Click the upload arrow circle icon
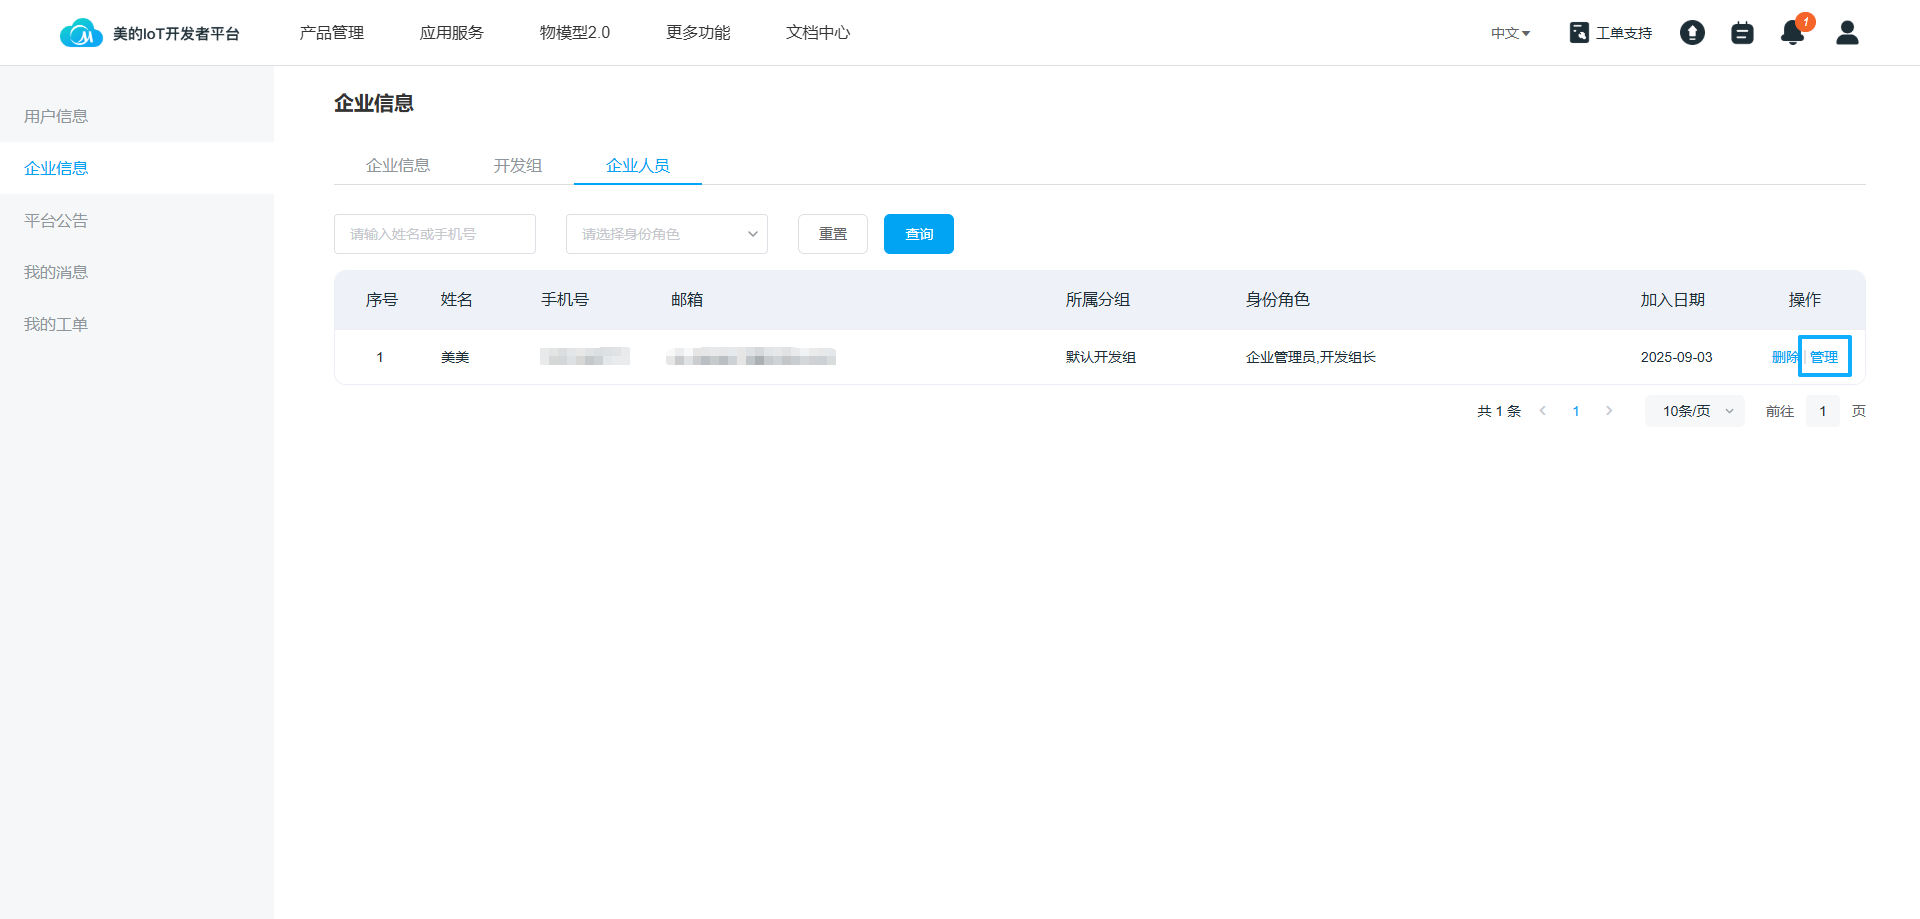The width and height of the screenshot is (1920, 919). tap(1692, 33)
